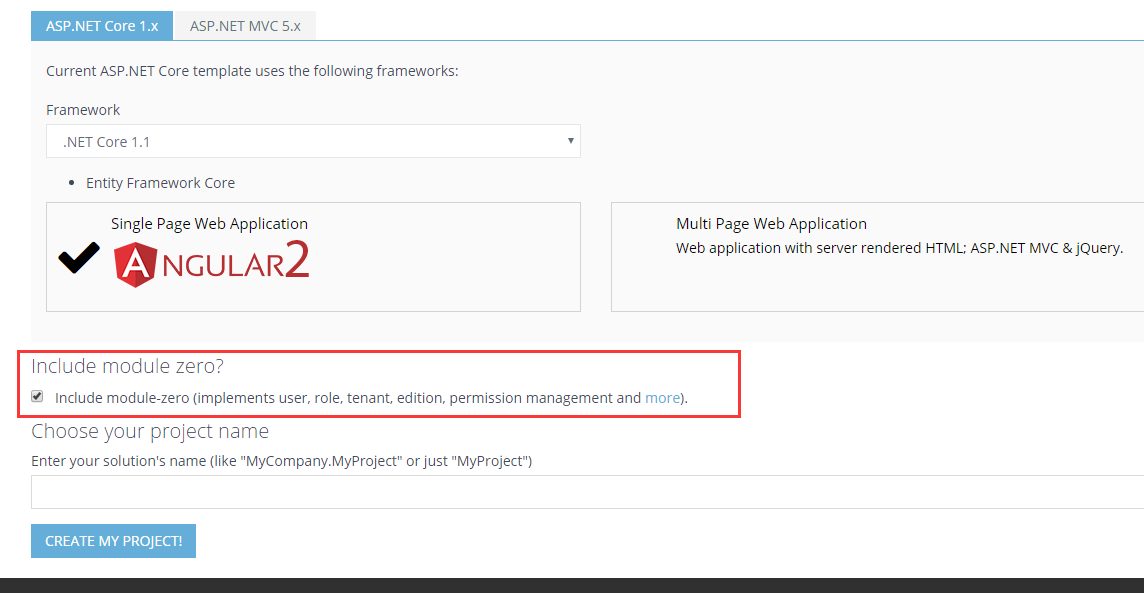Click the CREATE MY PROJECT! button
The height and width of the screenshot is (593, 1144).
click(113, 540)
